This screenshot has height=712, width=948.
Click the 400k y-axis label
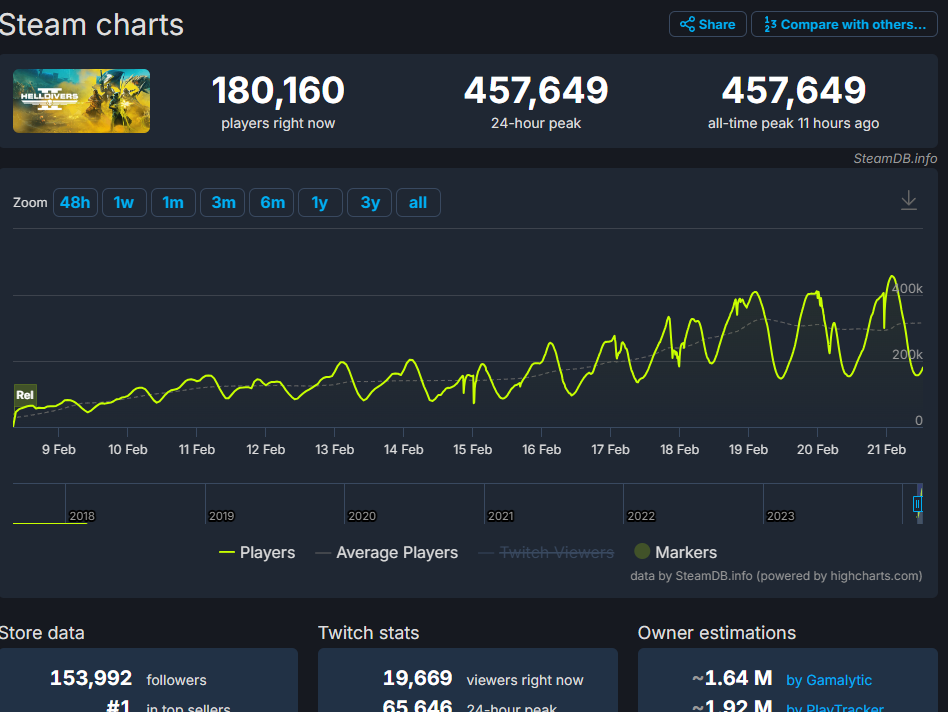click(x=907, y=289)
